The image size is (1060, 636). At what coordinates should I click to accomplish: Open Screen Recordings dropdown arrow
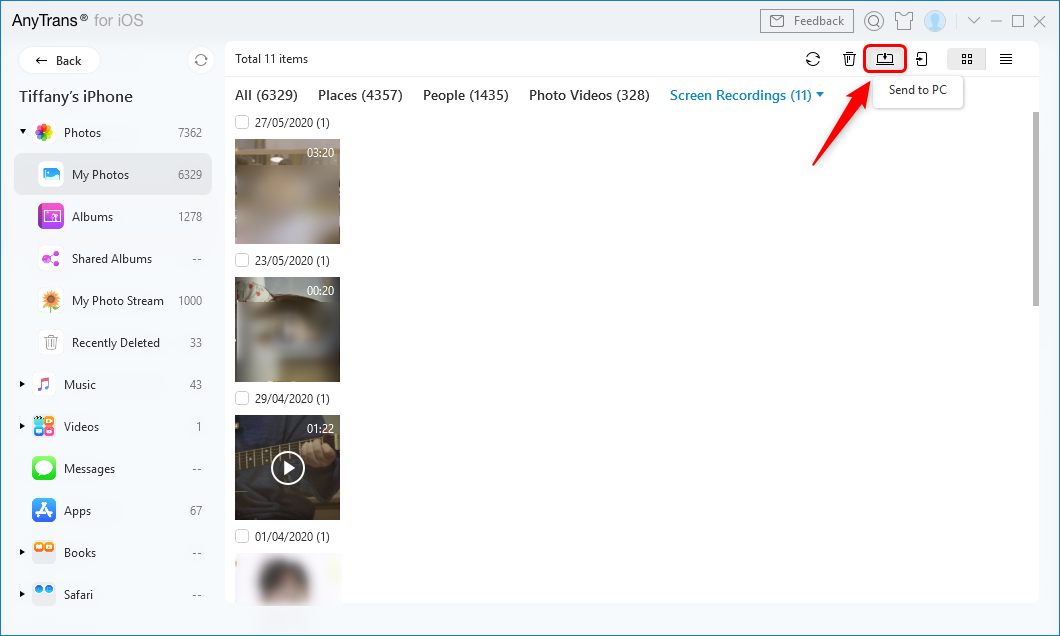(820, 95)
